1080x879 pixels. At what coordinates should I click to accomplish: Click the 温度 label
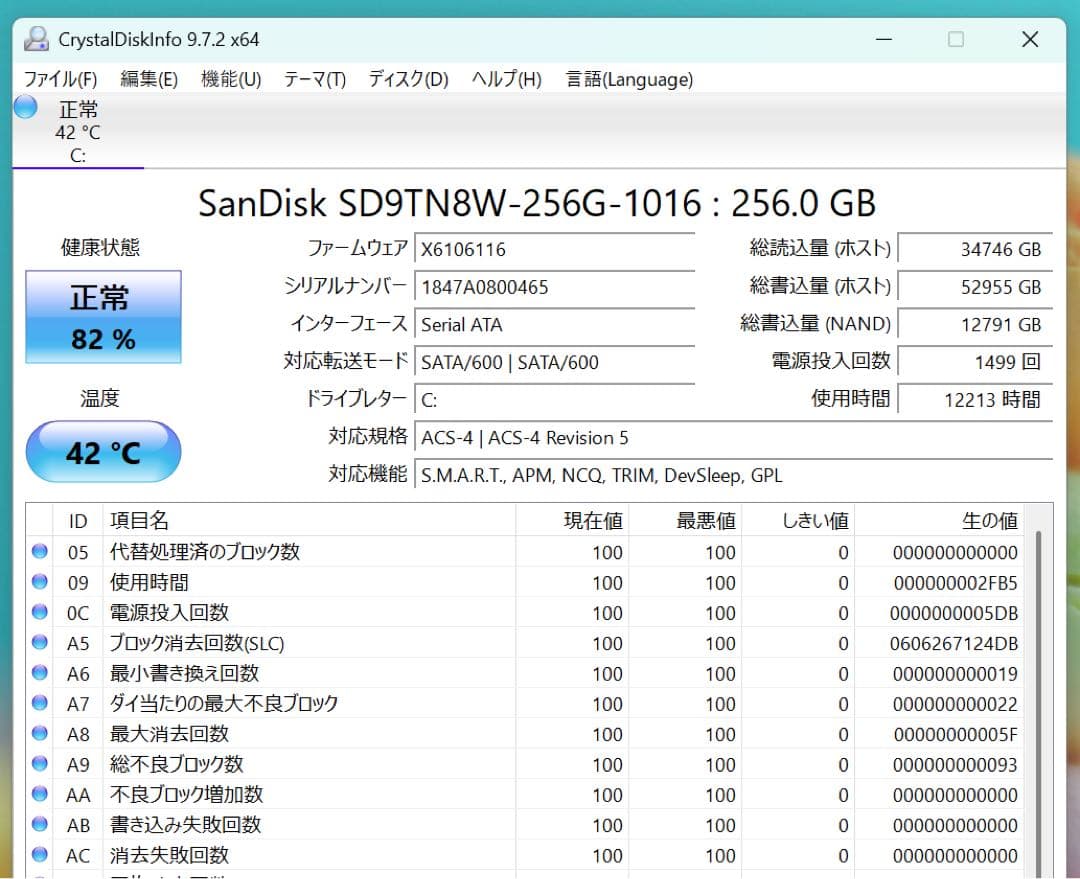tap(100, 398)
